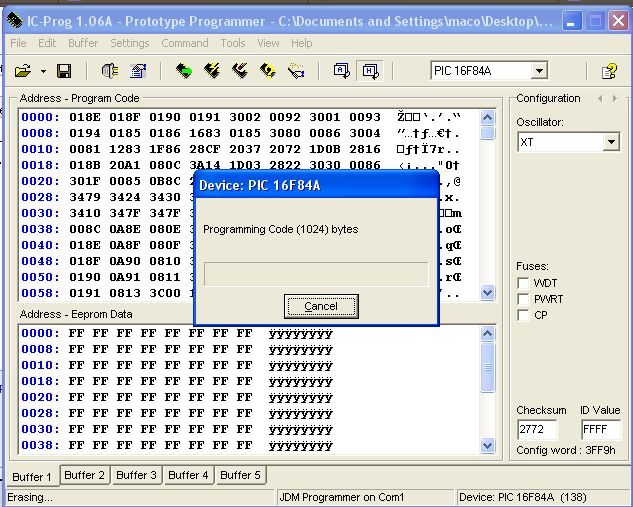
Task: Click the ID Value field
Action: click(601, 430)
